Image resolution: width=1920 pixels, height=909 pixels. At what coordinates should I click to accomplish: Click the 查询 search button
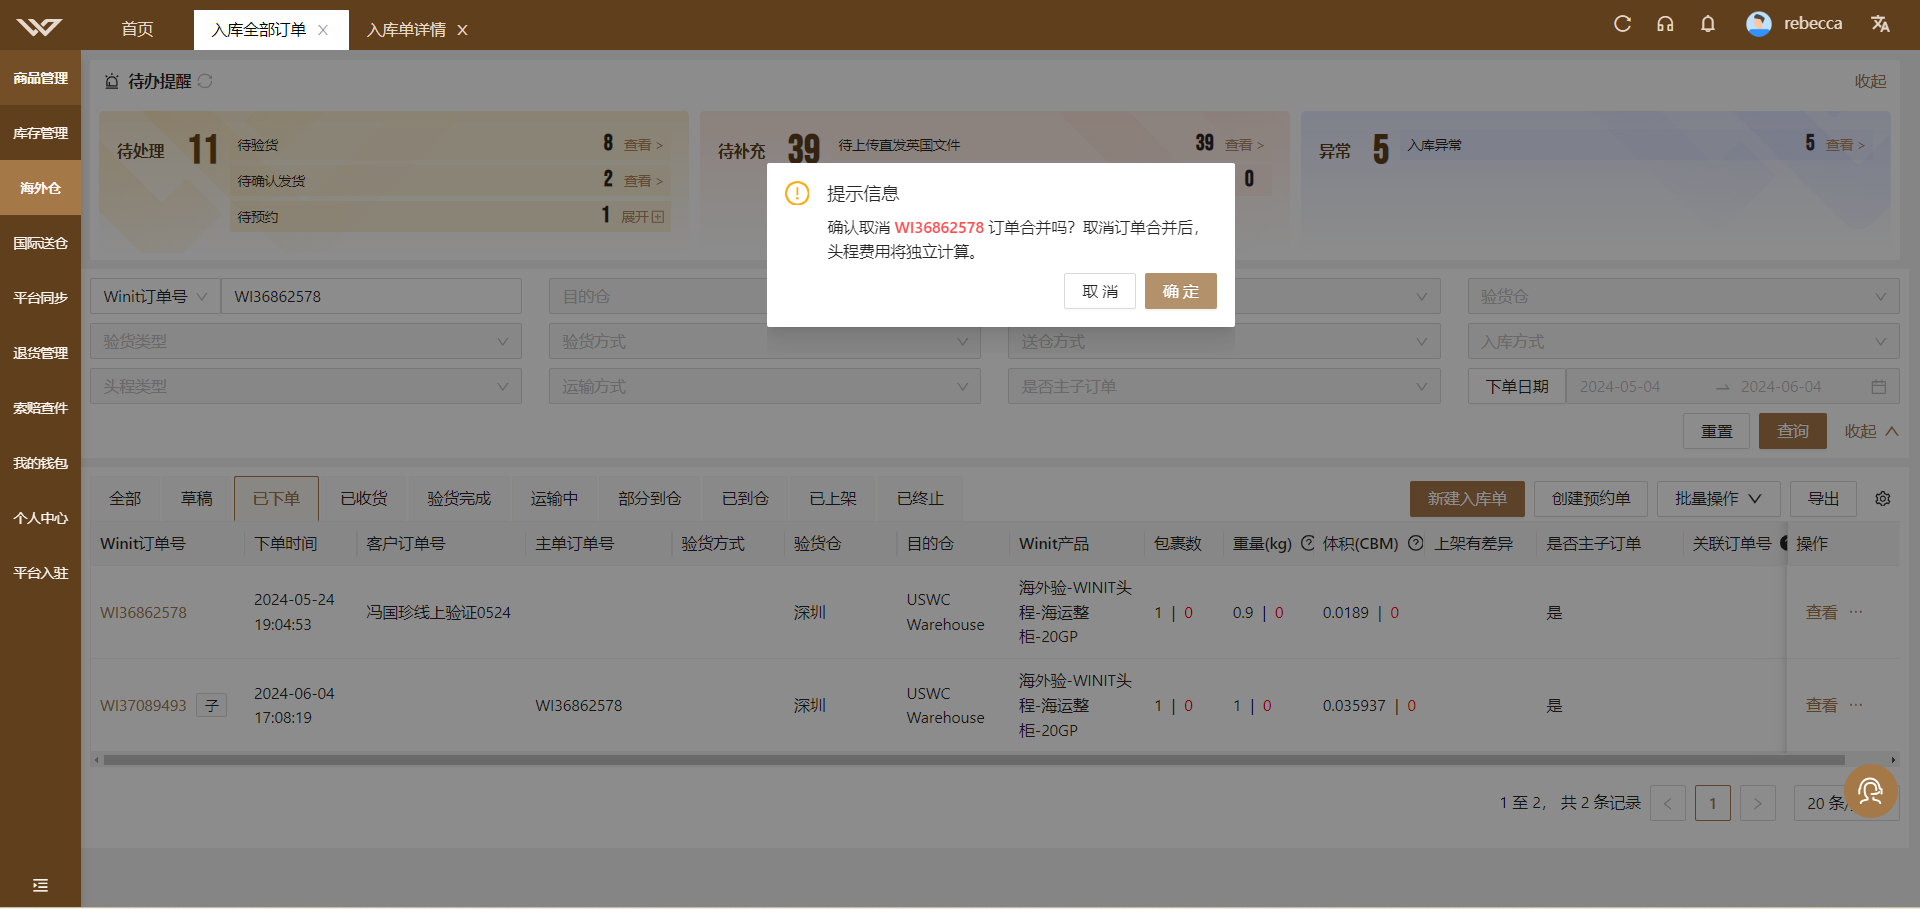point(1793,431)
